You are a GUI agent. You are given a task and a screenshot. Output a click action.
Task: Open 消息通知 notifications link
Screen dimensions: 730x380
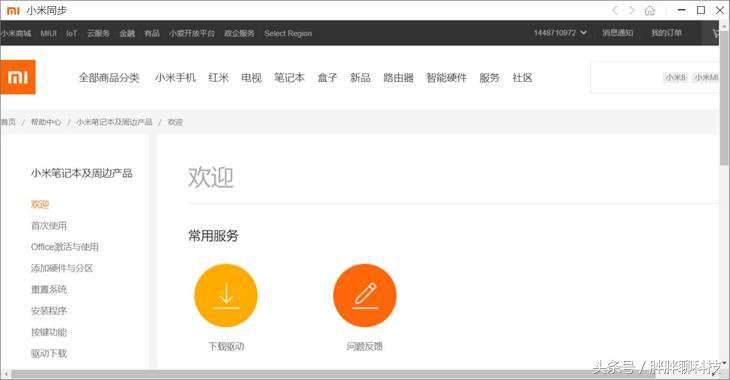(x=617, y=33)
